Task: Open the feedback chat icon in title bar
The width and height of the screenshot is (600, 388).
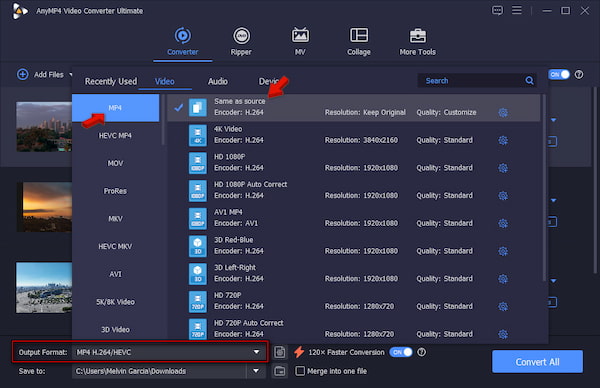Action: 497,11
